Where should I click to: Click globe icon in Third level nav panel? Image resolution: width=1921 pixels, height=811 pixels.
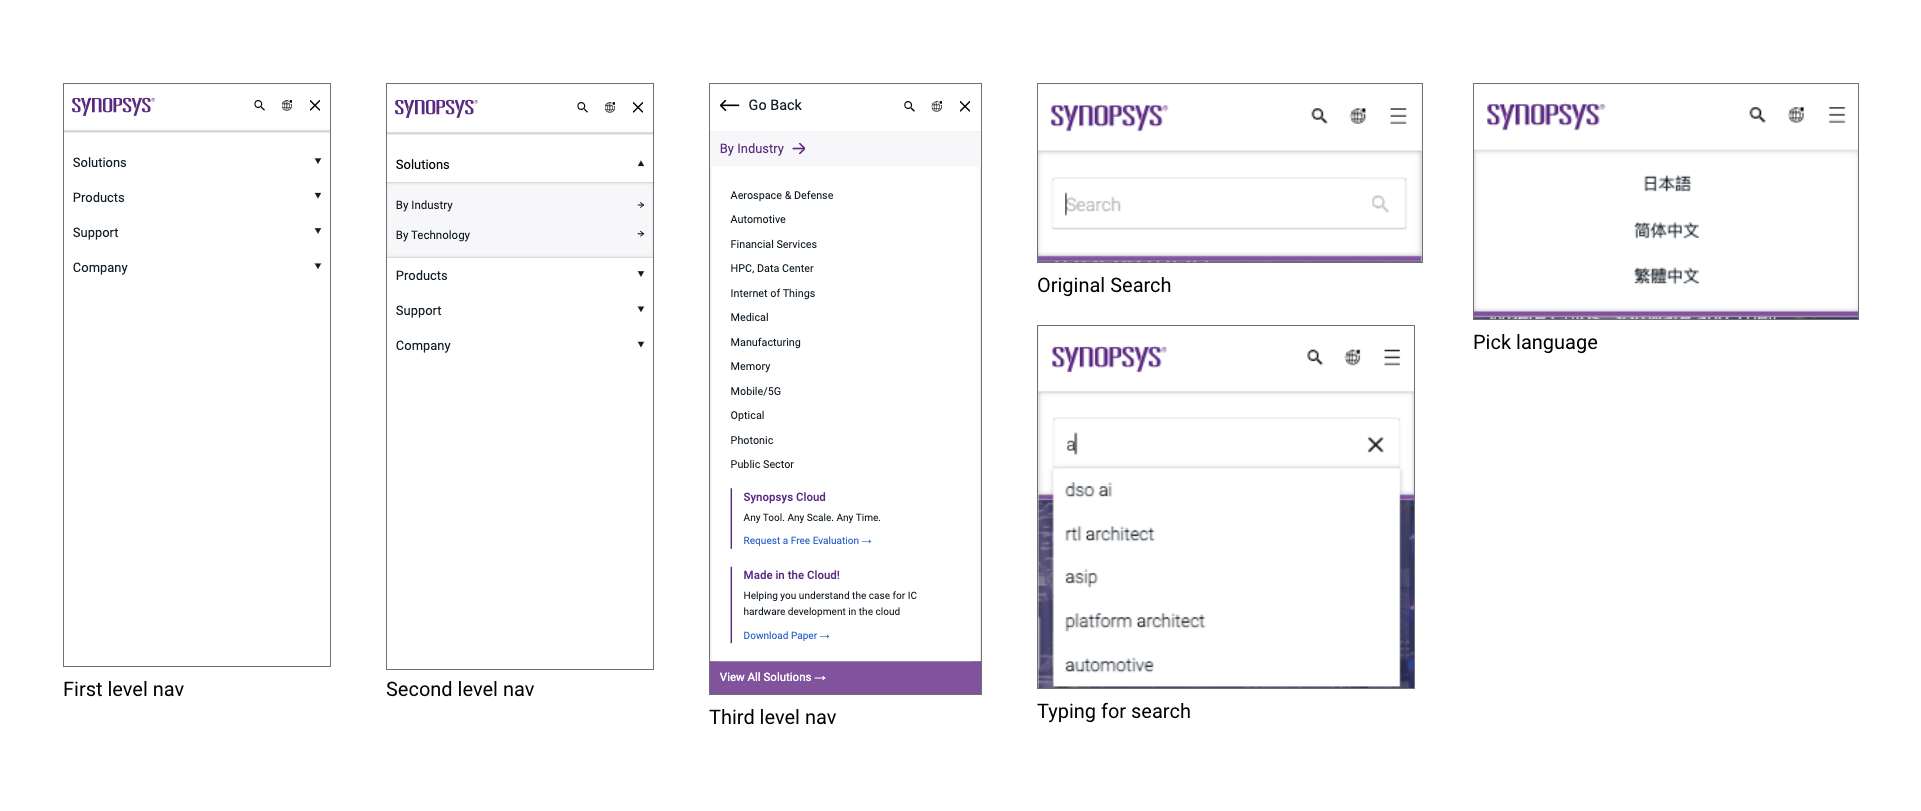tap(937, 106)
